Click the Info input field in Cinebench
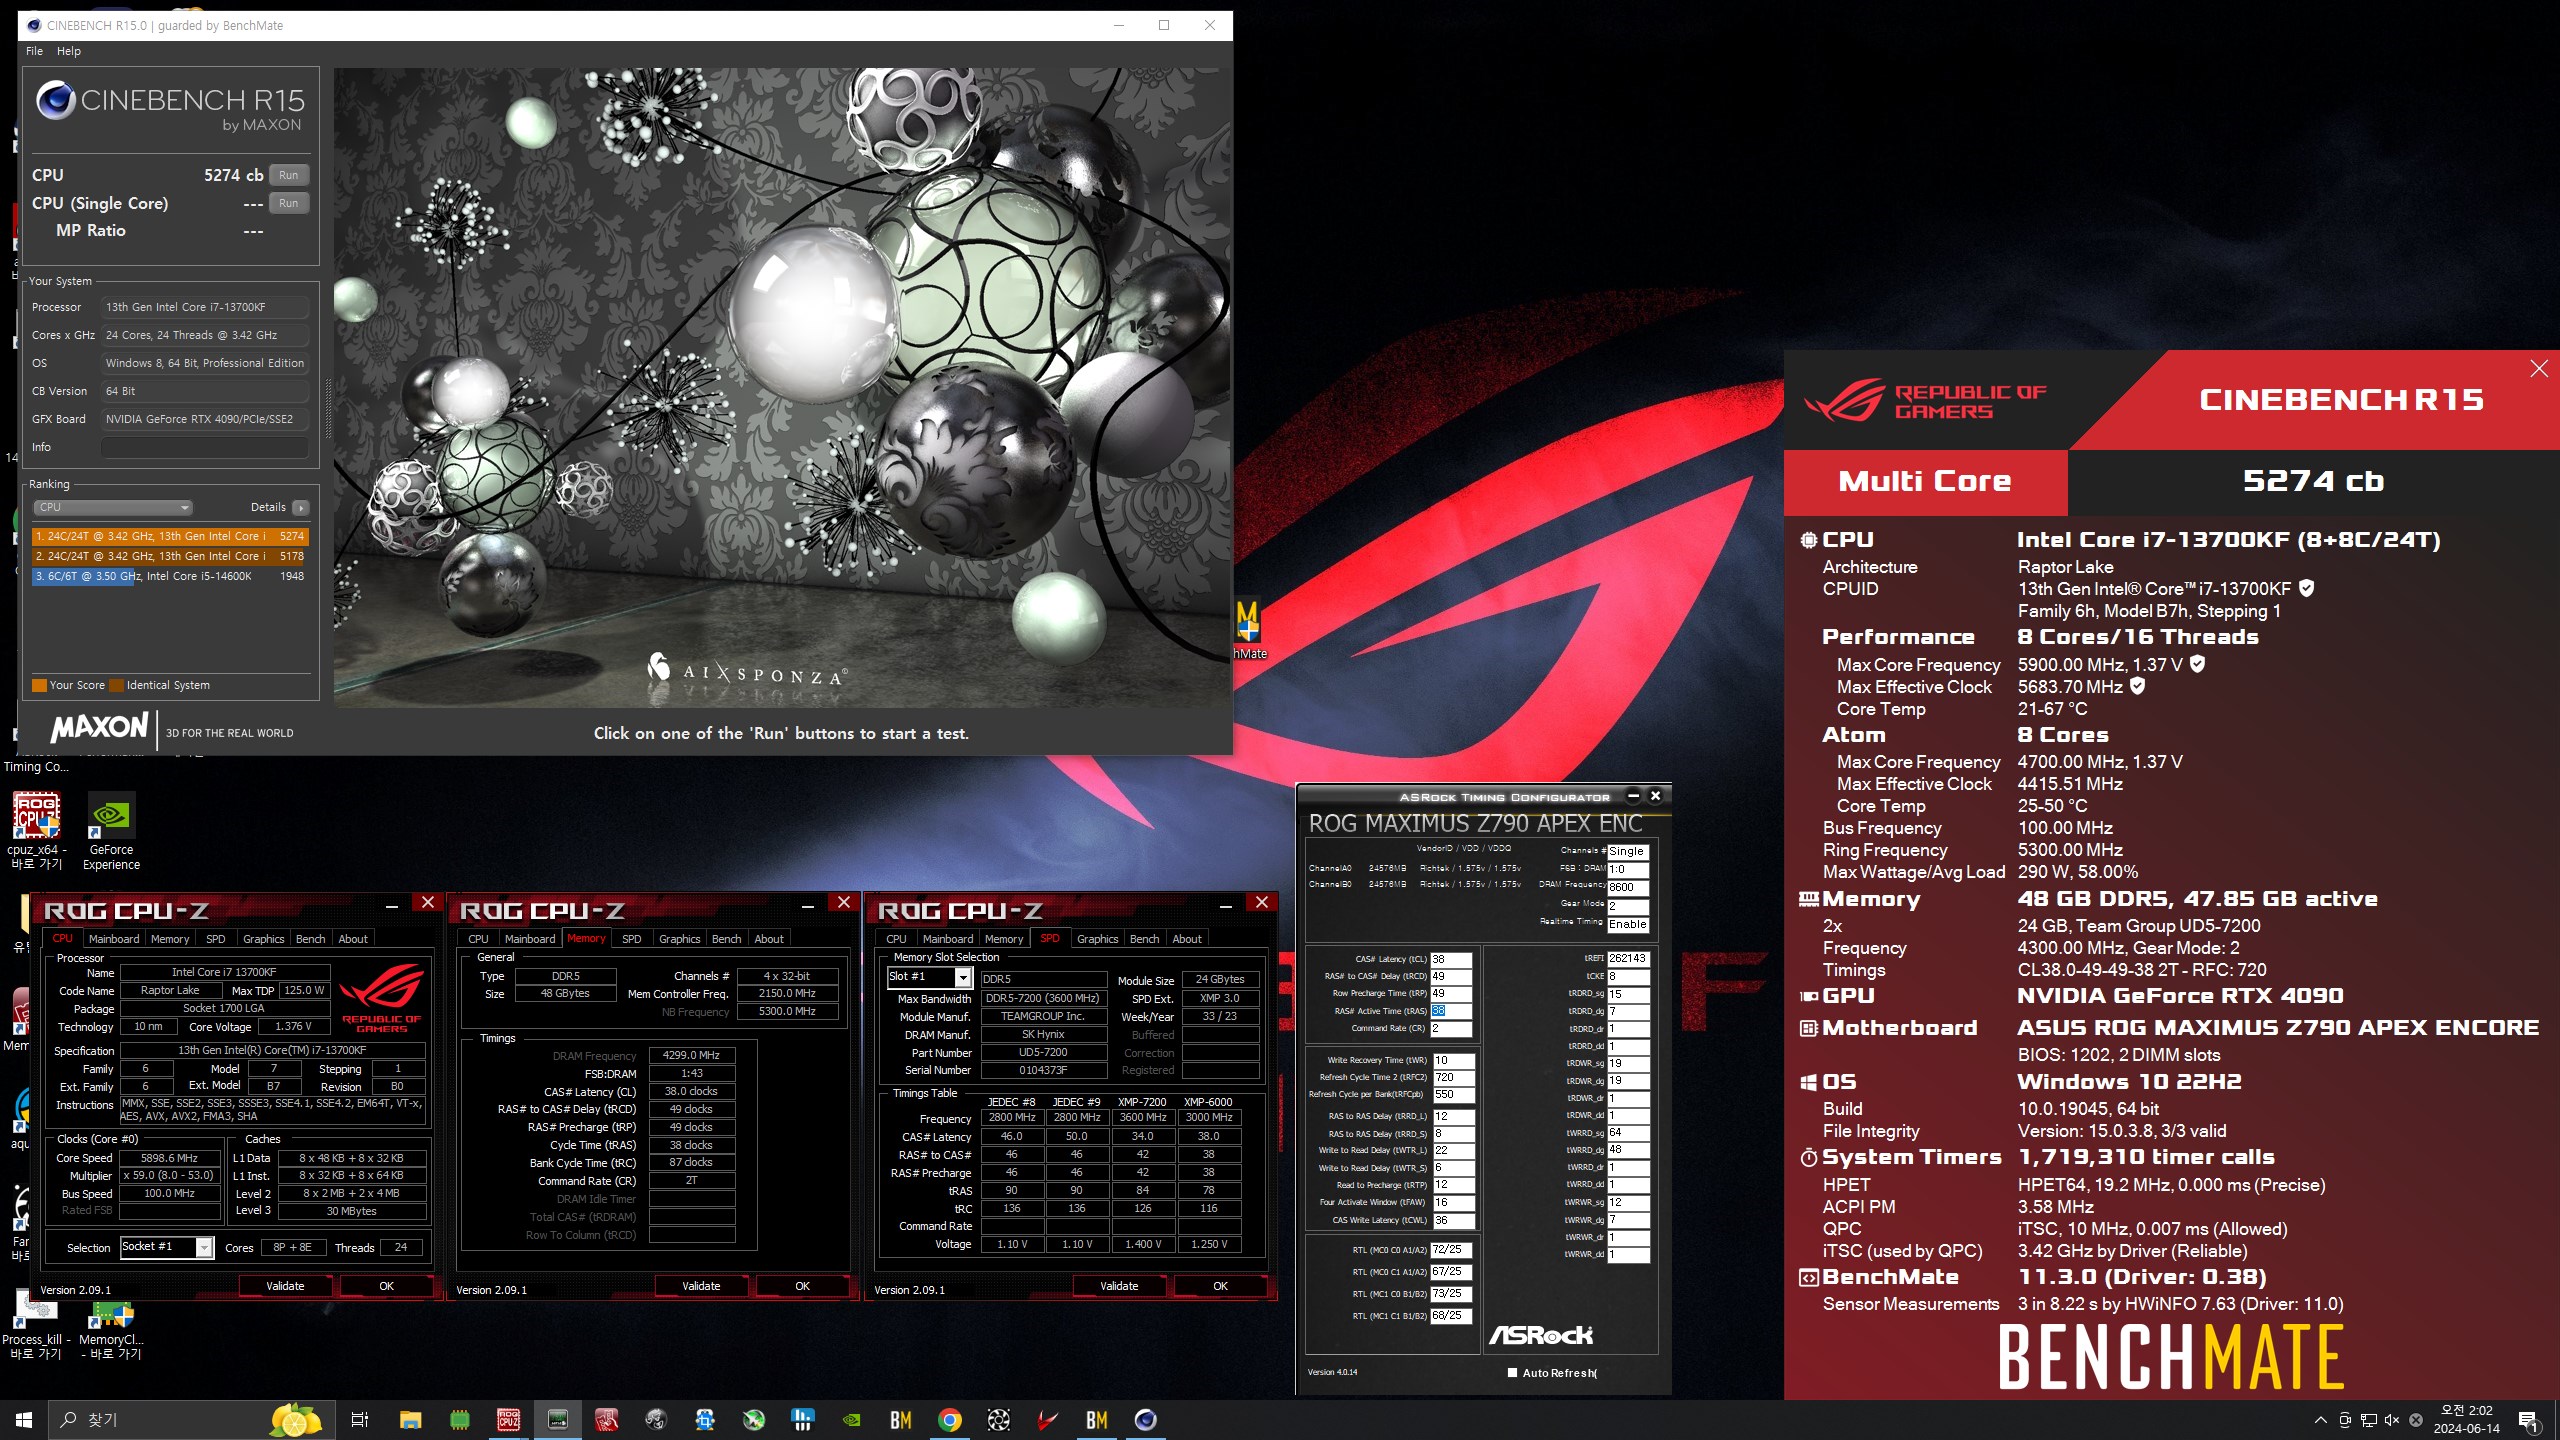This screenshot has height=1440, width=2560. [x=204, y=447]
